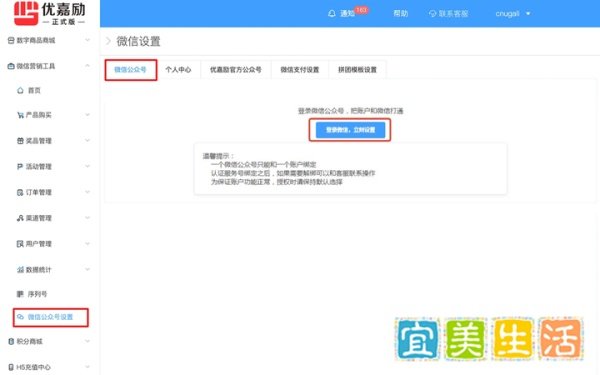Open 序列号 in the sidebar

click(x=38, y=294)
